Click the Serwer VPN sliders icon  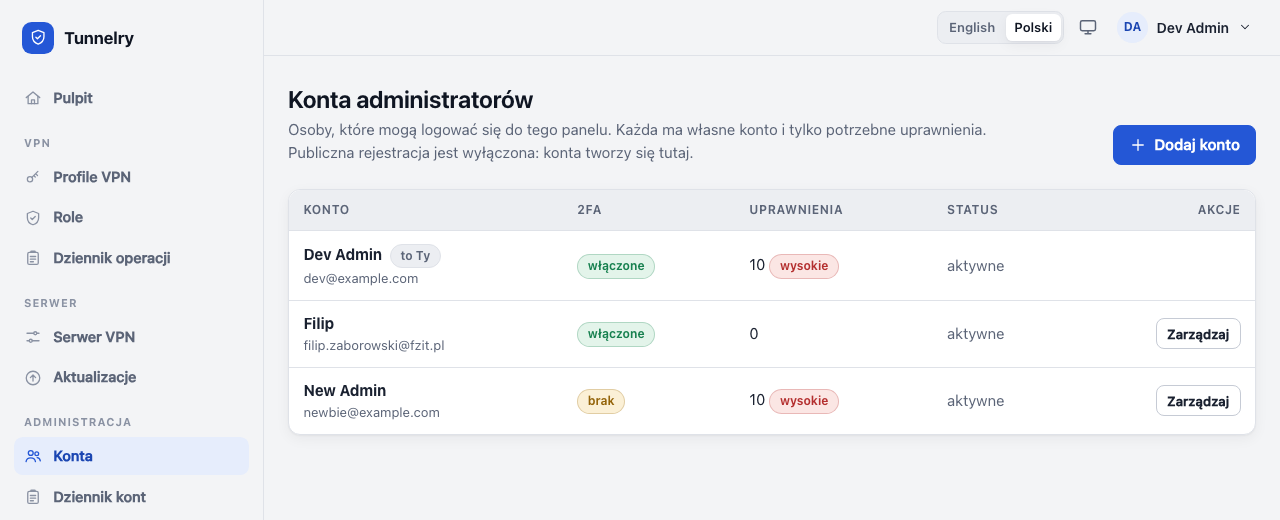click(33, 337)
